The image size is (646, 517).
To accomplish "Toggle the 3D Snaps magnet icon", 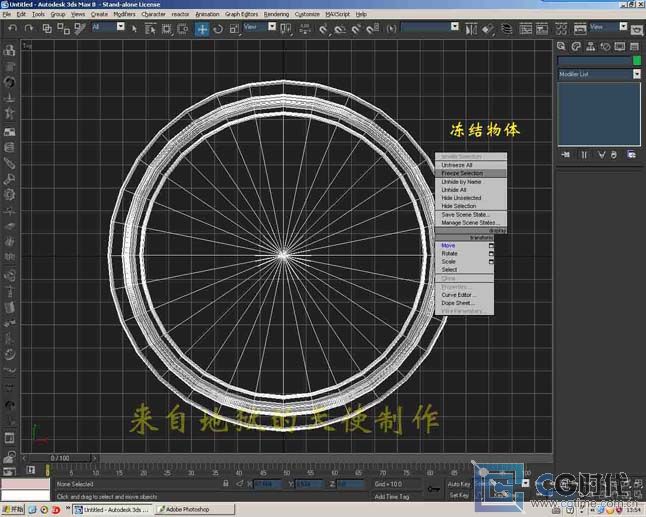I will [324, 29].
